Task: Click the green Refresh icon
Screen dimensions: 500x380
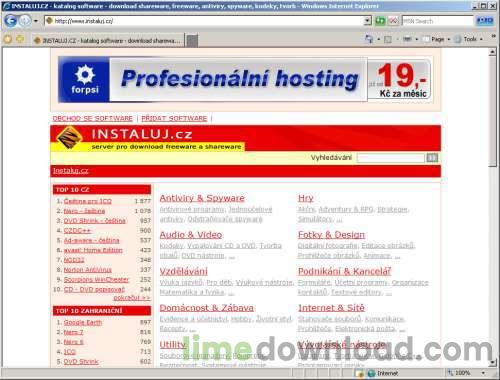Action: click(x=380, y=21)
